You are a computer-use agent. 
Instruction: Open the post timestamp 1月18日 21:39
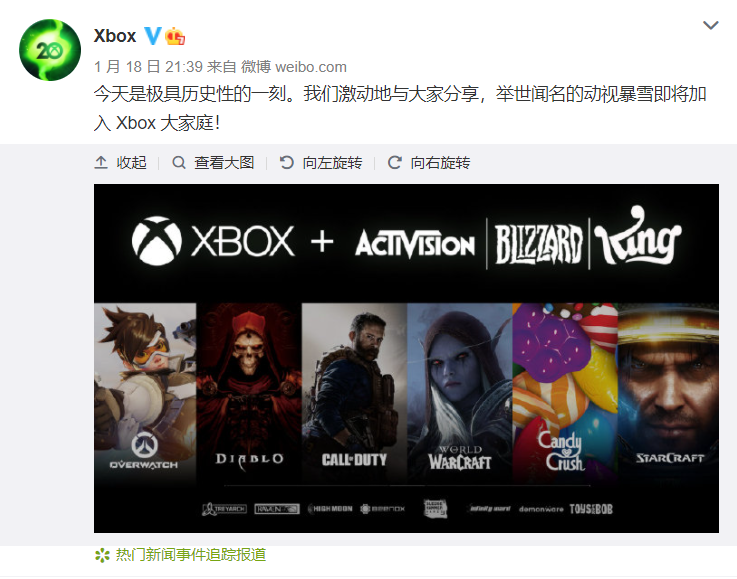tap(148, 67)
